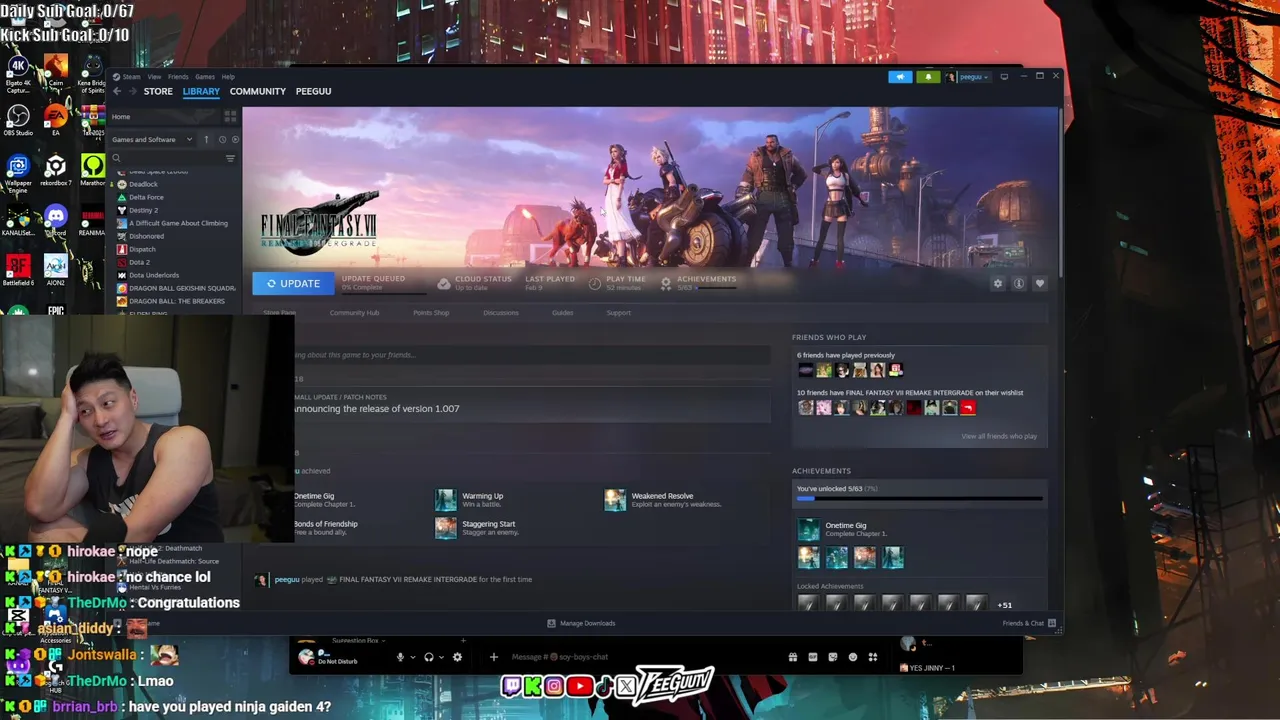
Task: Click the blue Update button
Action: [x=293, y=284]
